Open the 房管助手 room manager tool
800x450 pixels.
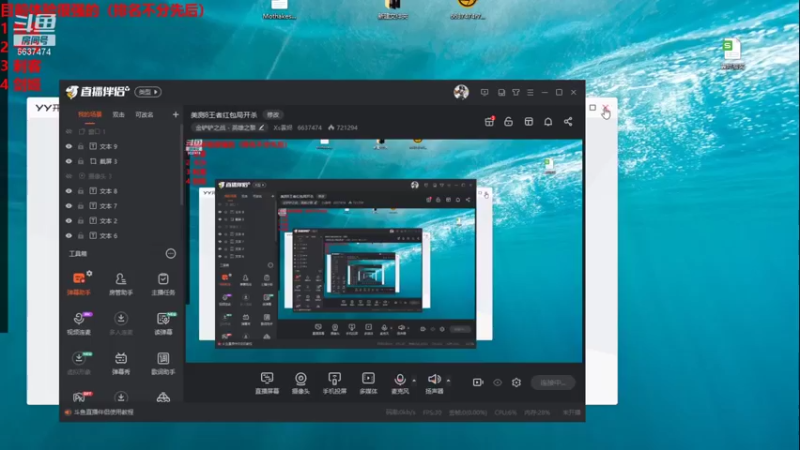coord(121,284)
